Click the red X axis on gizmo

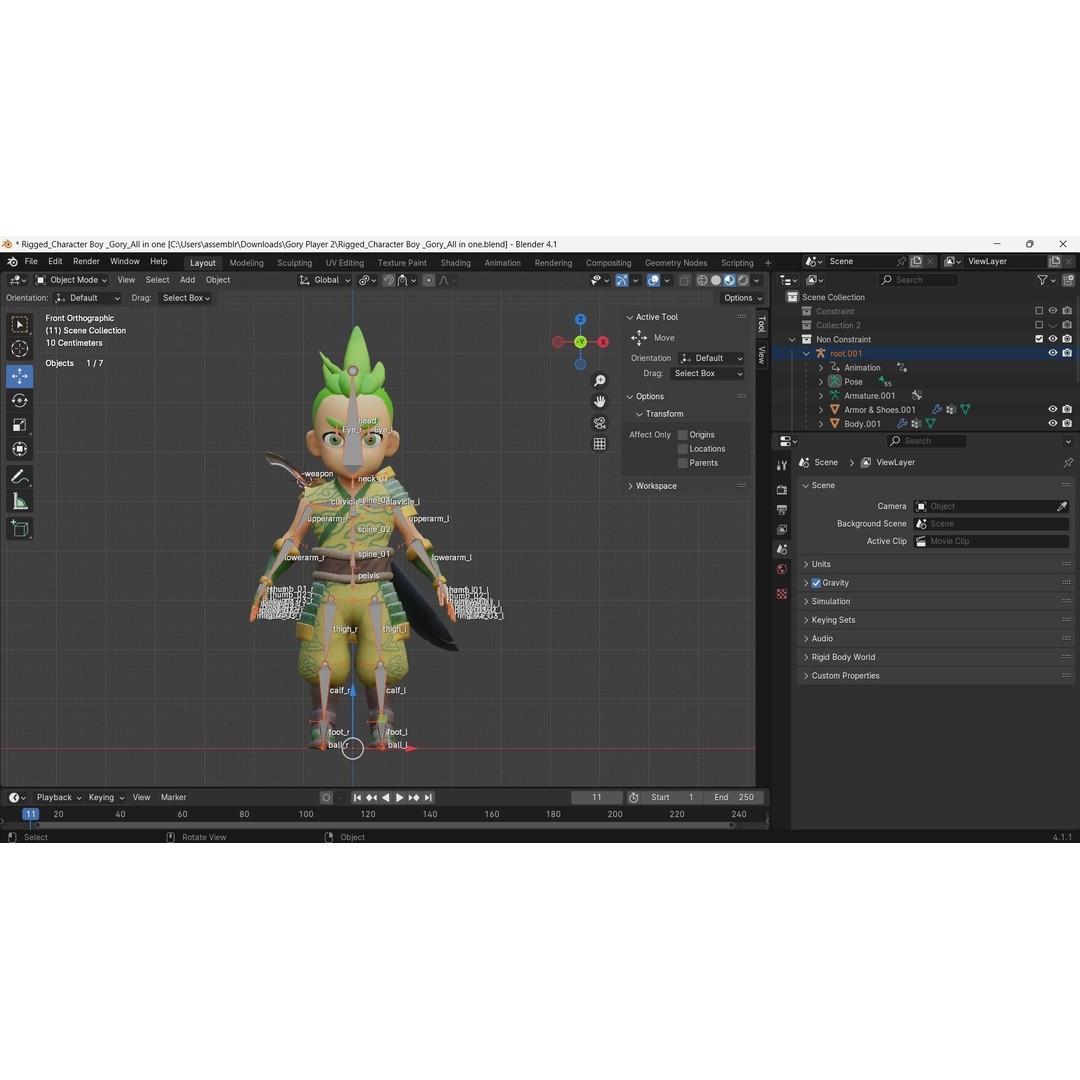pyautogui.click(x=603, y=342)
